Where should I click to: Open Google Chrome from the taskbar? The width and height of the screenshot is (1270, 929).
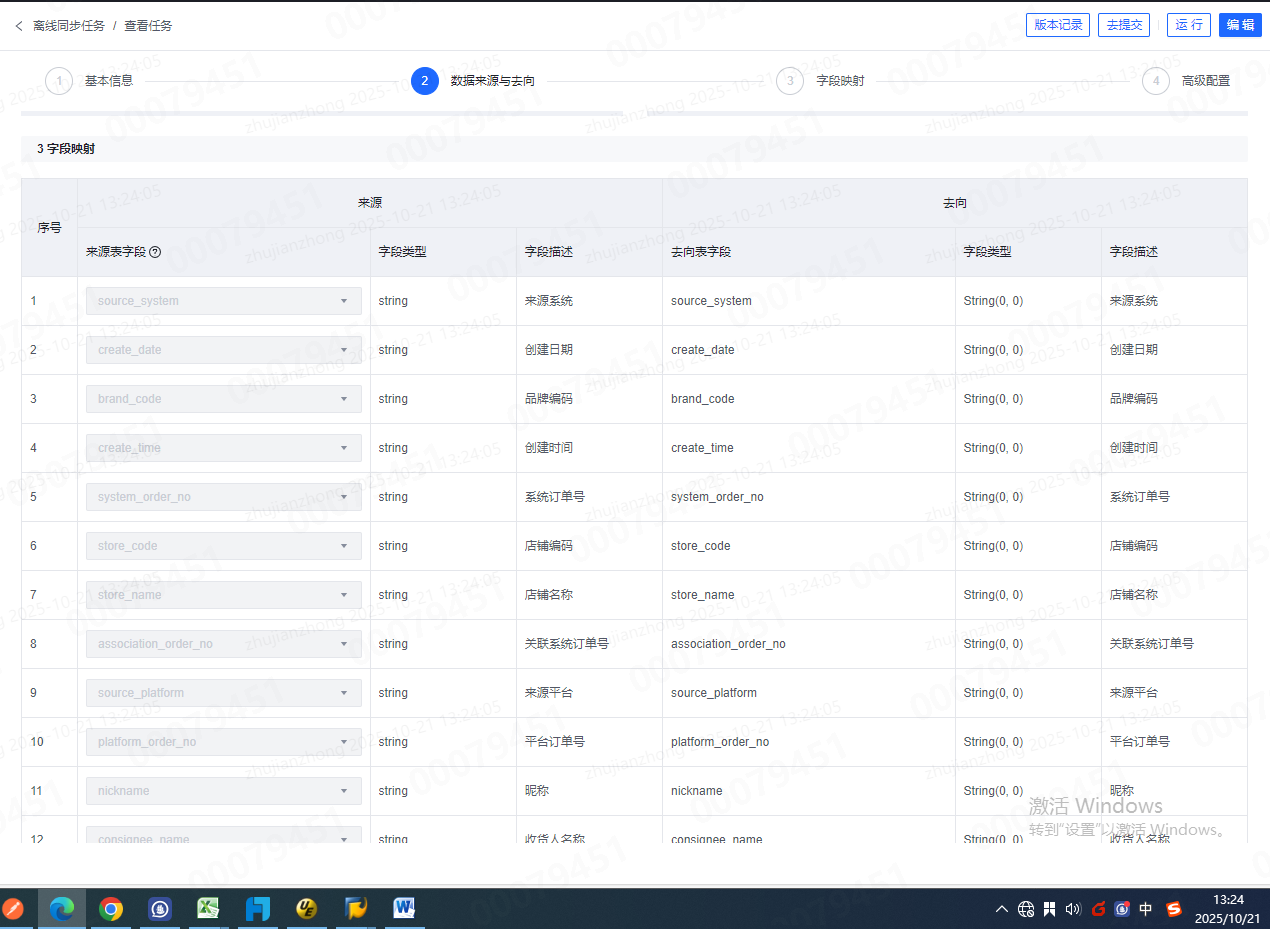click(x=111, y=908)
